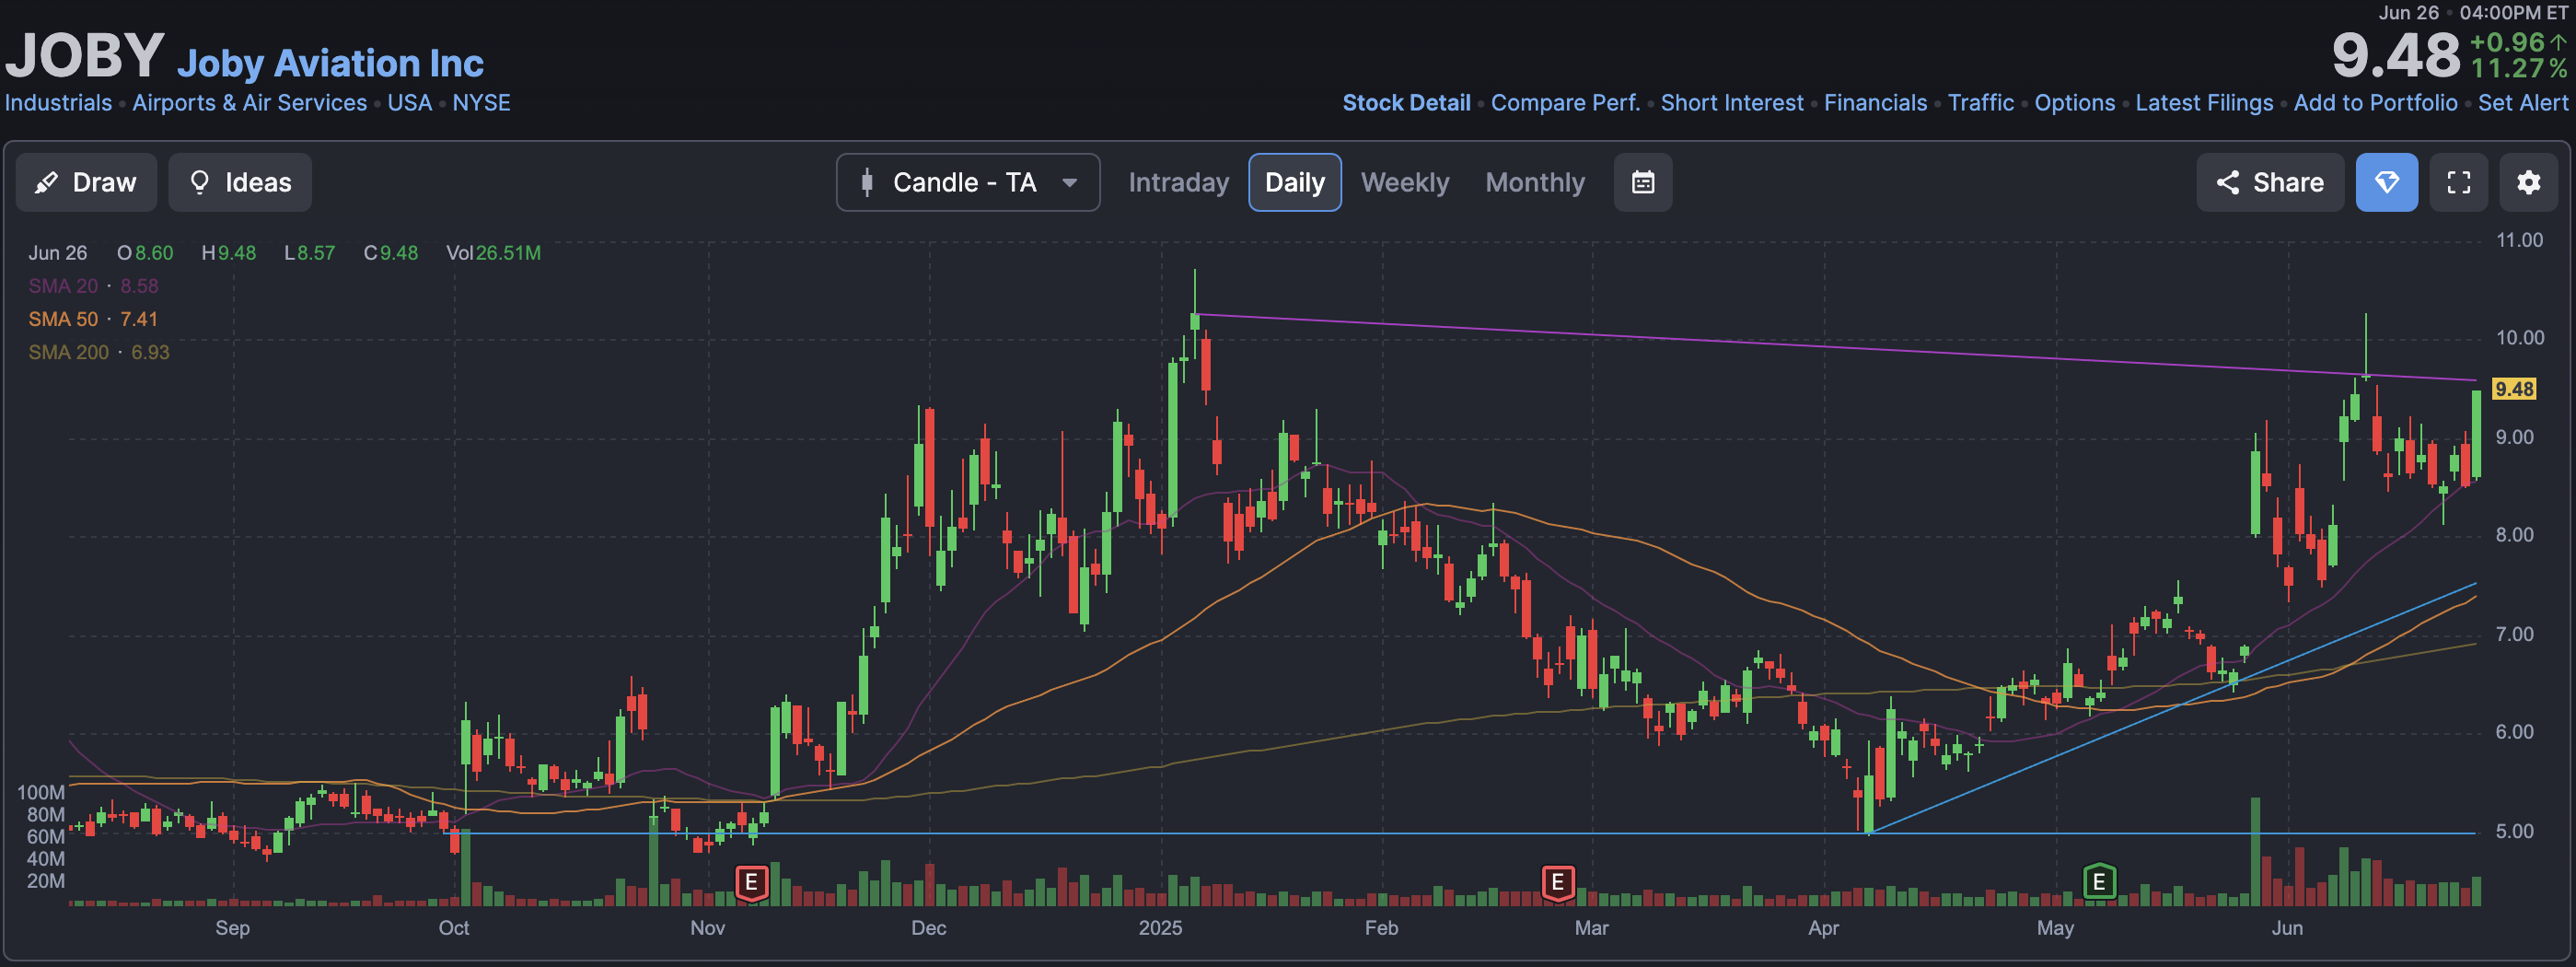This screenshot has height=967, width=2576.
Task: Click the green May earnings E marker
Action: tap(2099, 882)
